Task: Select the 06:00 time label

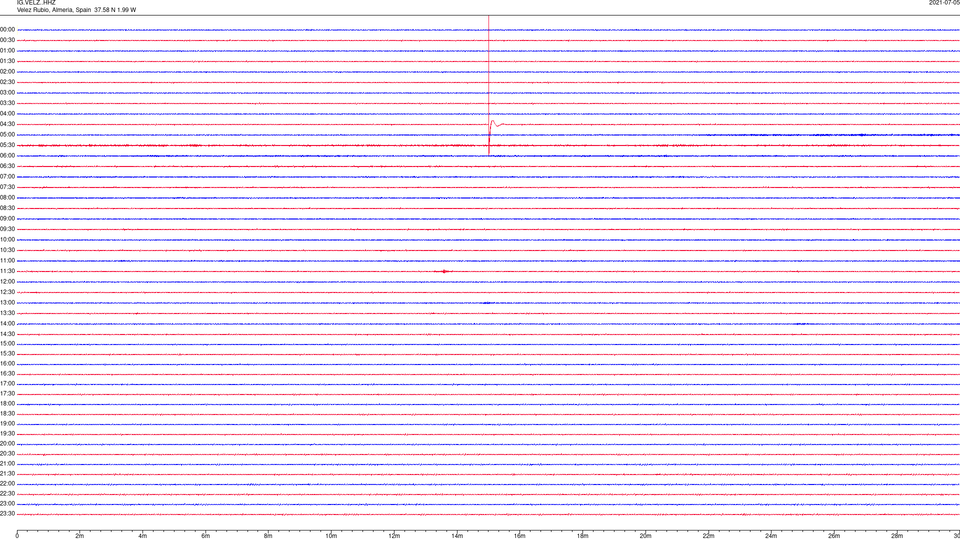Action: point(7,156)
